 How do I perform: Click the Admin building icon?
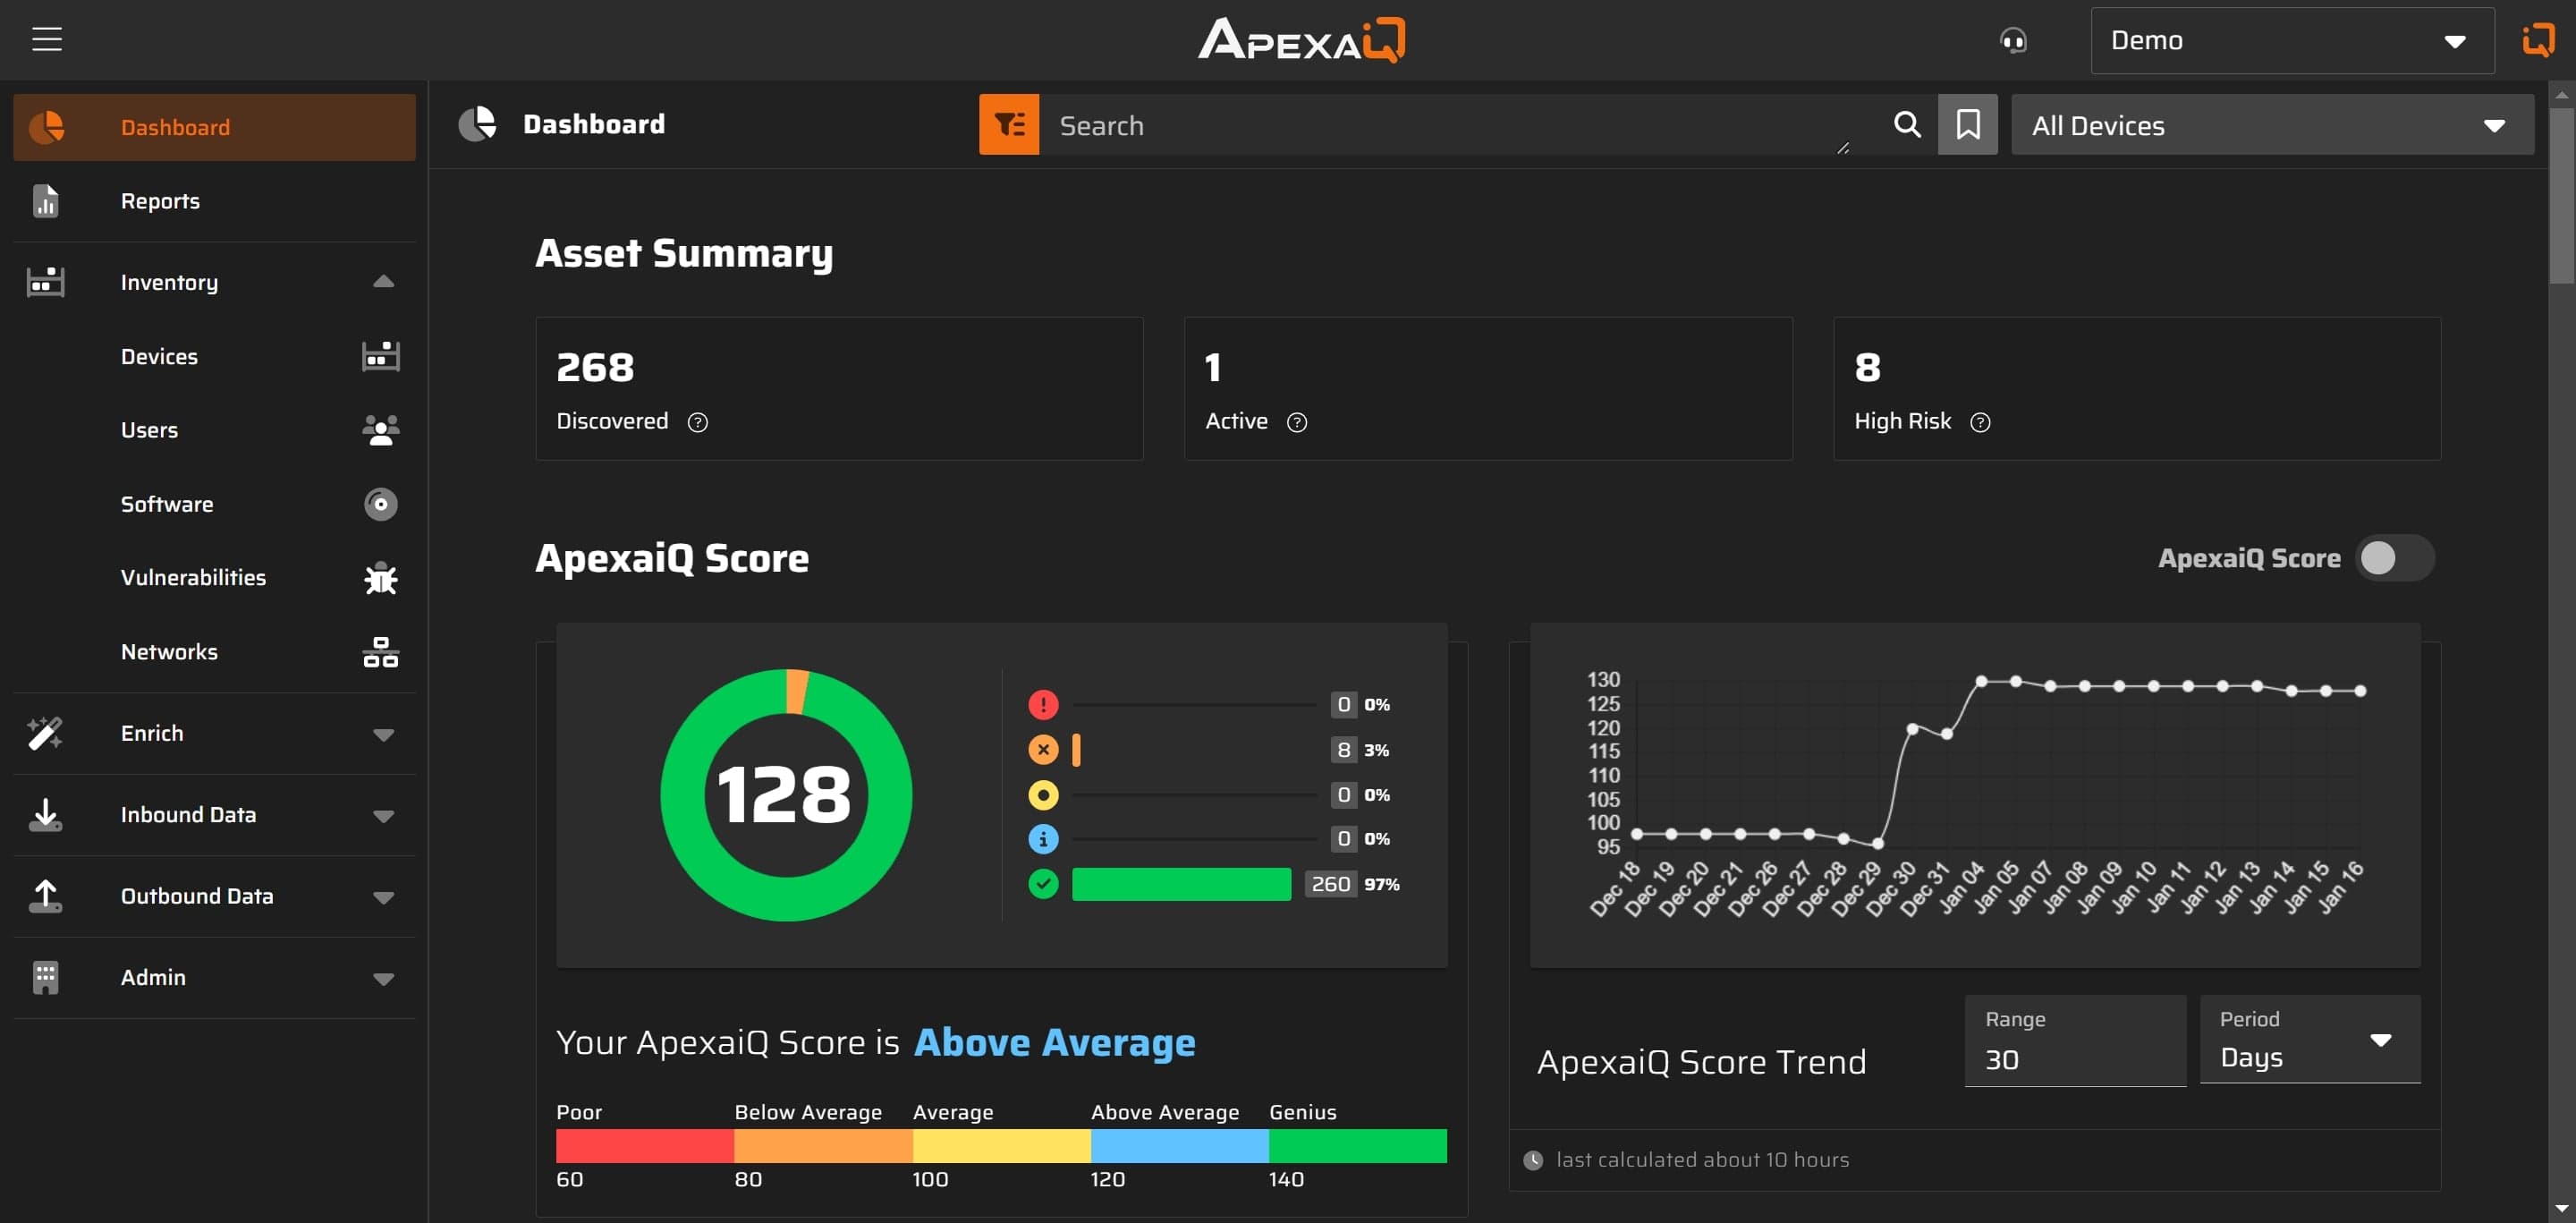tap(45, 978)
